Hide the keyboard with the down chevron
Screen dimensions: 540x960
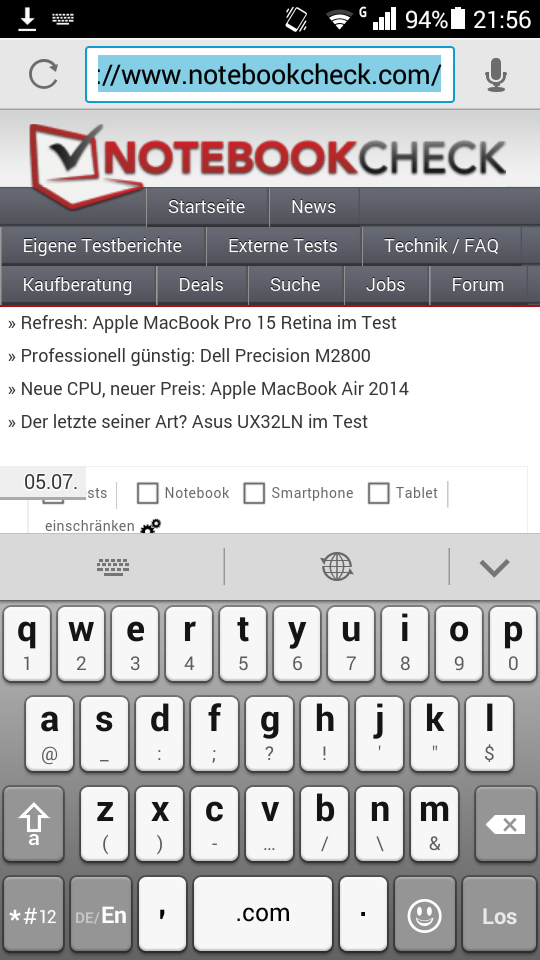click(495, 568)
